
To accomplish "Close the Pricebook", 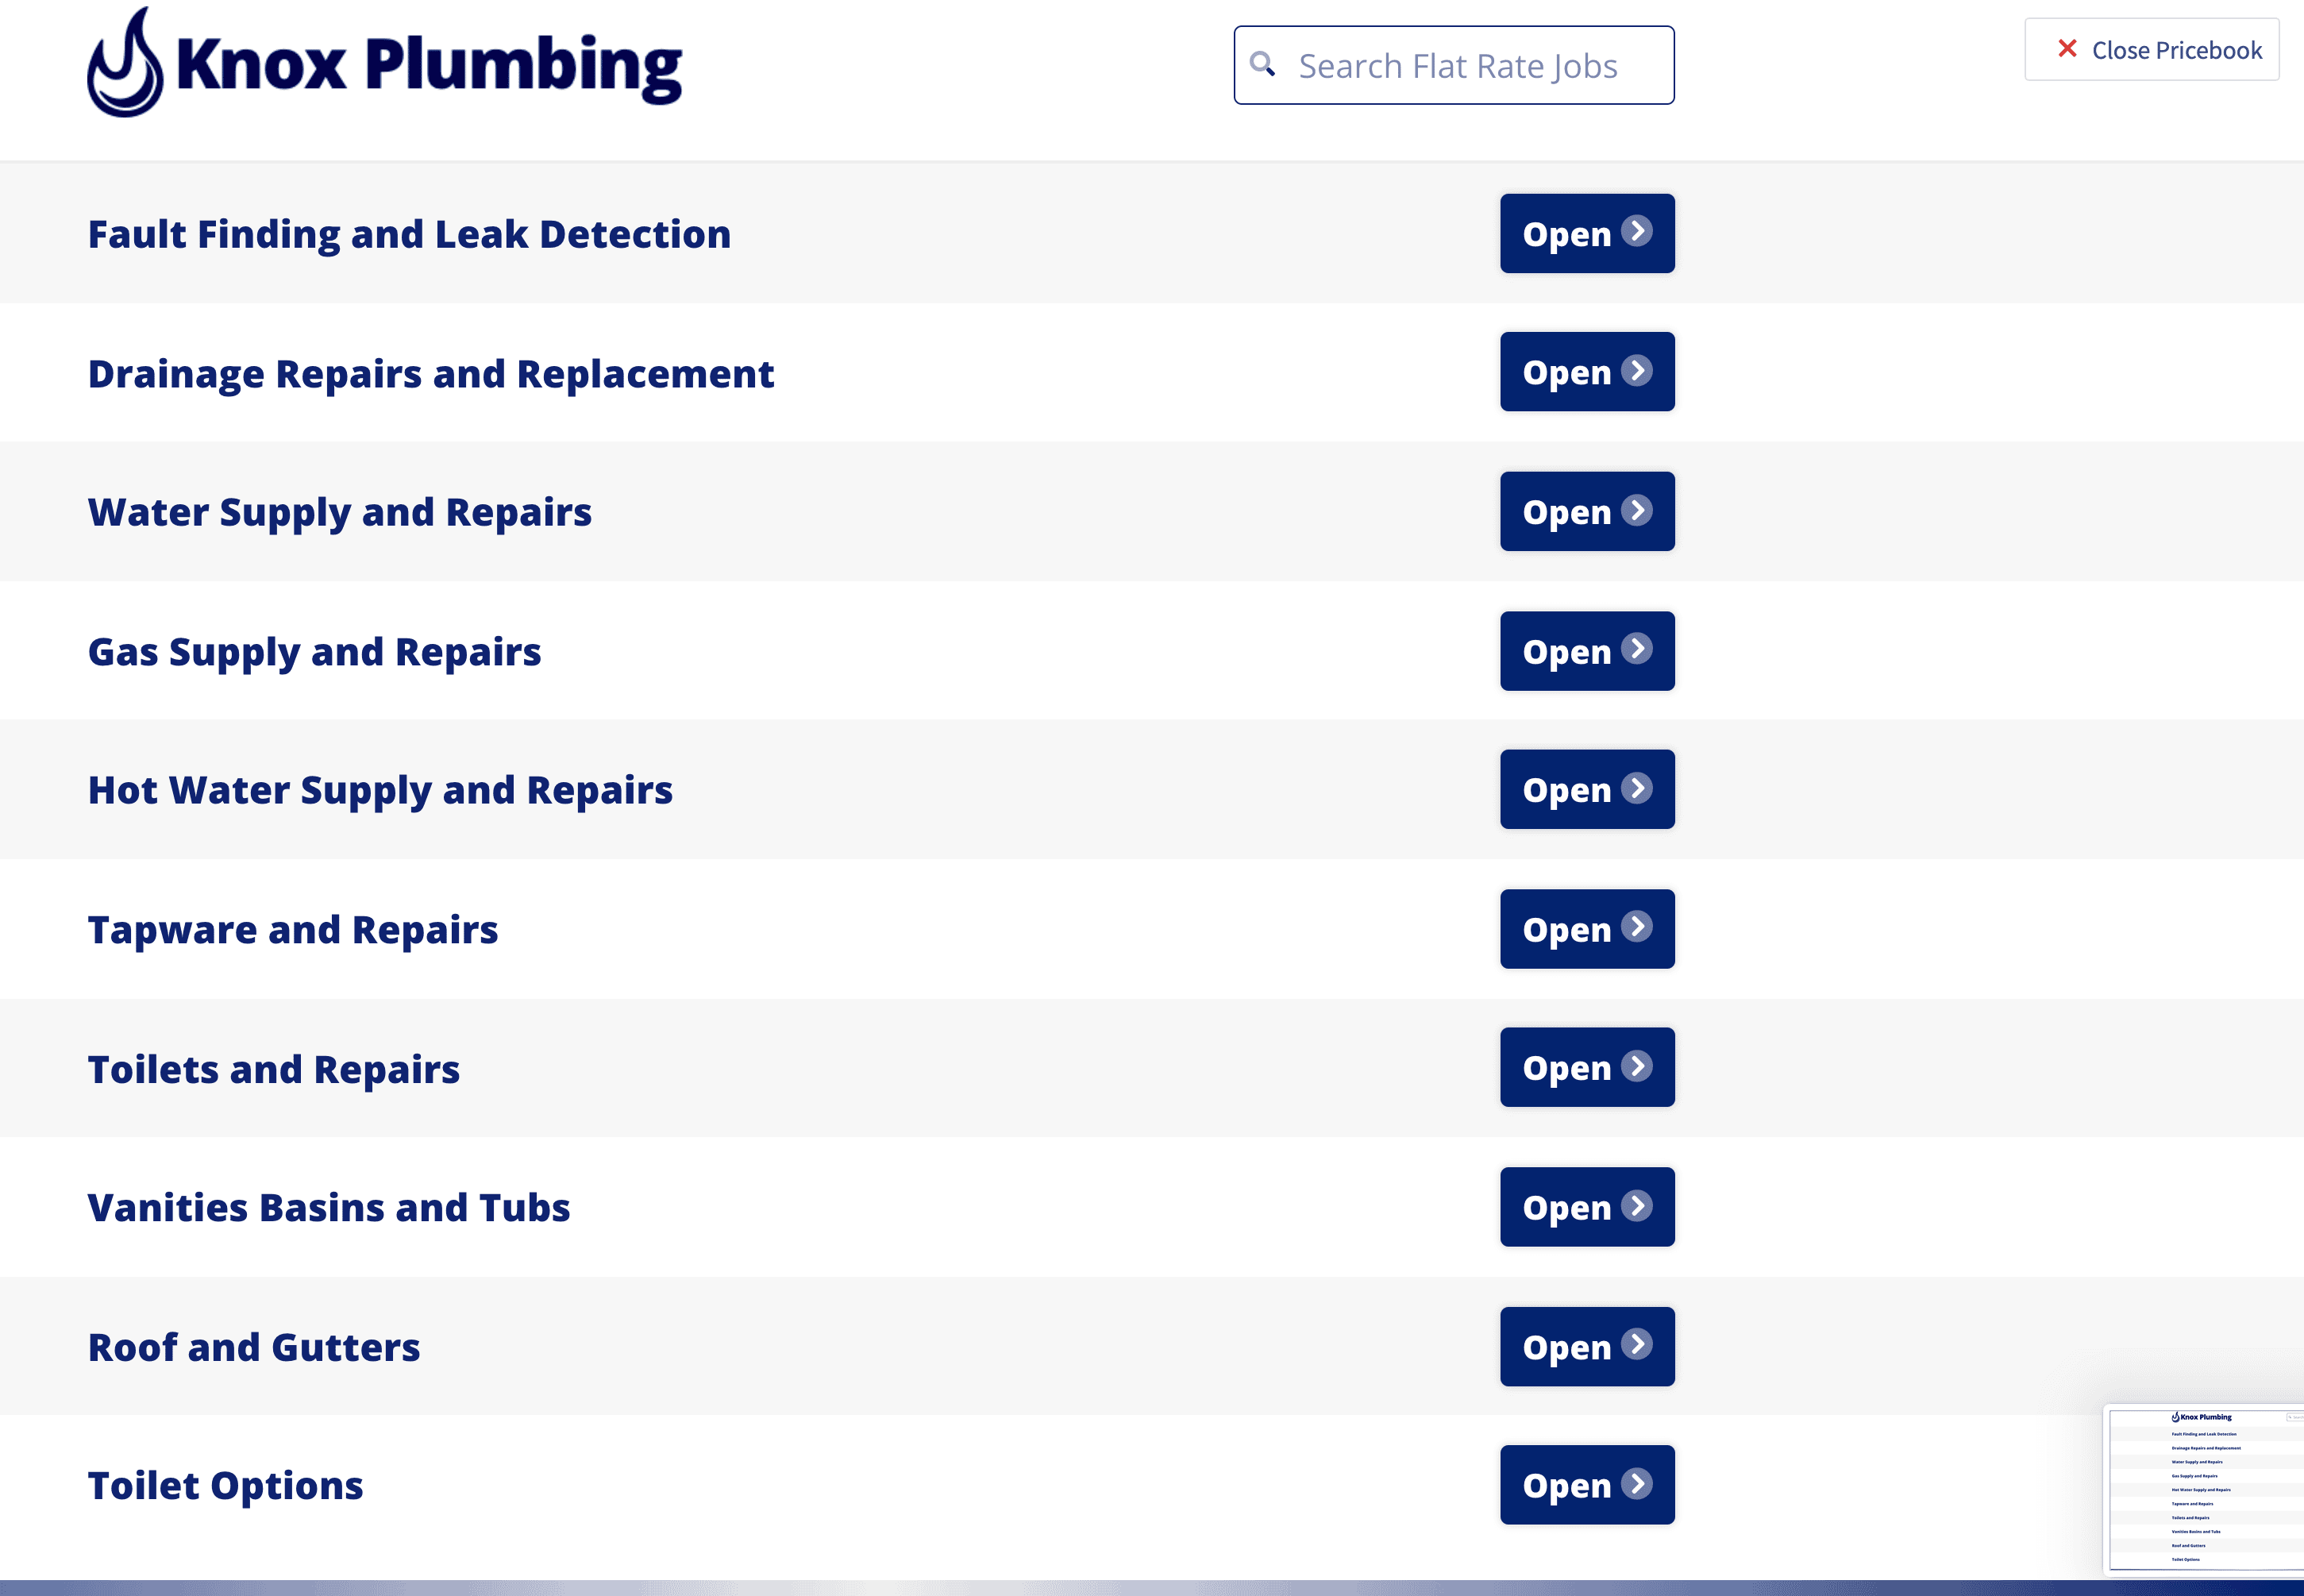I will coord(2152,50).
